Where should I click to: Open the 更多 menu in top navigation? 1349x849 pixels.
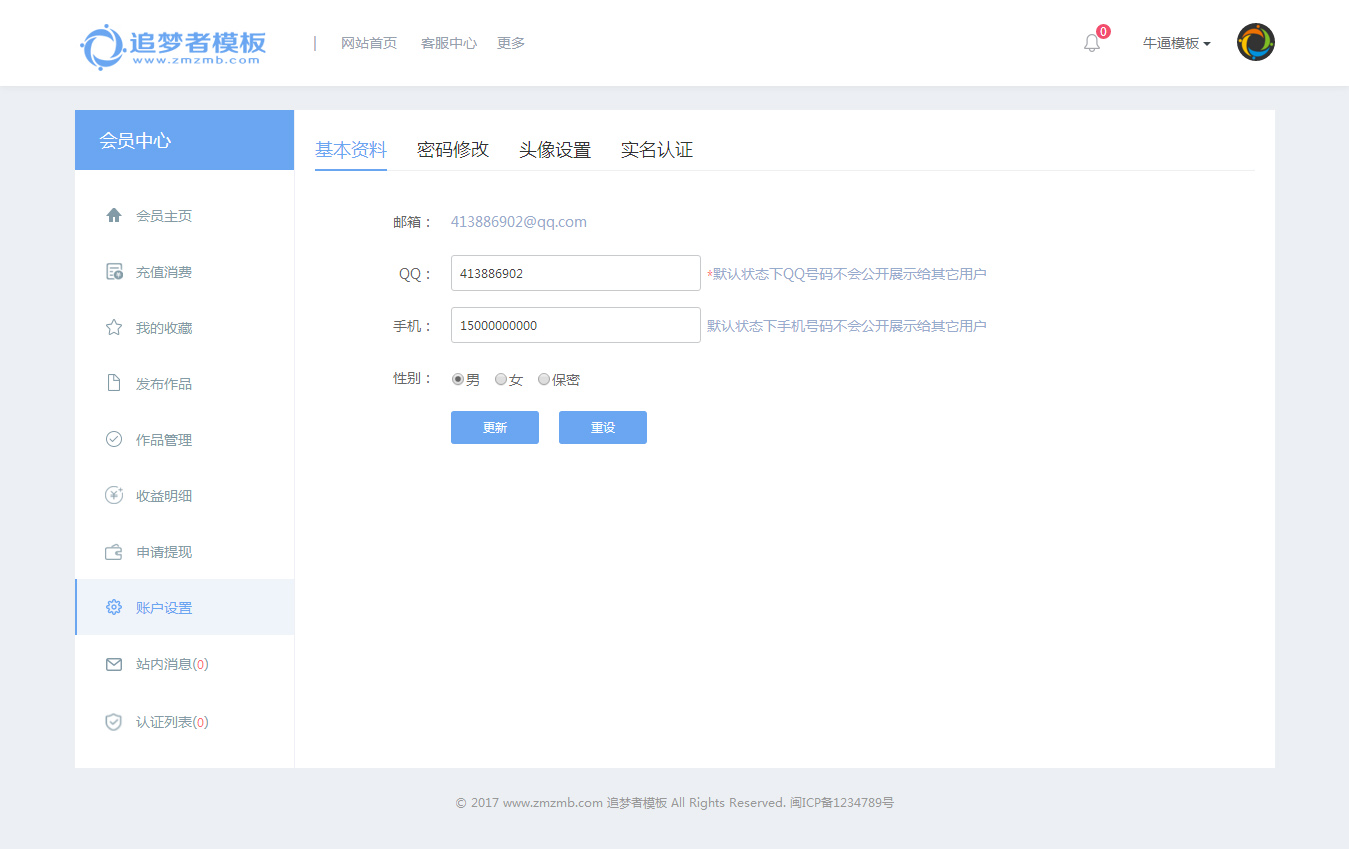tap(511, 43)
